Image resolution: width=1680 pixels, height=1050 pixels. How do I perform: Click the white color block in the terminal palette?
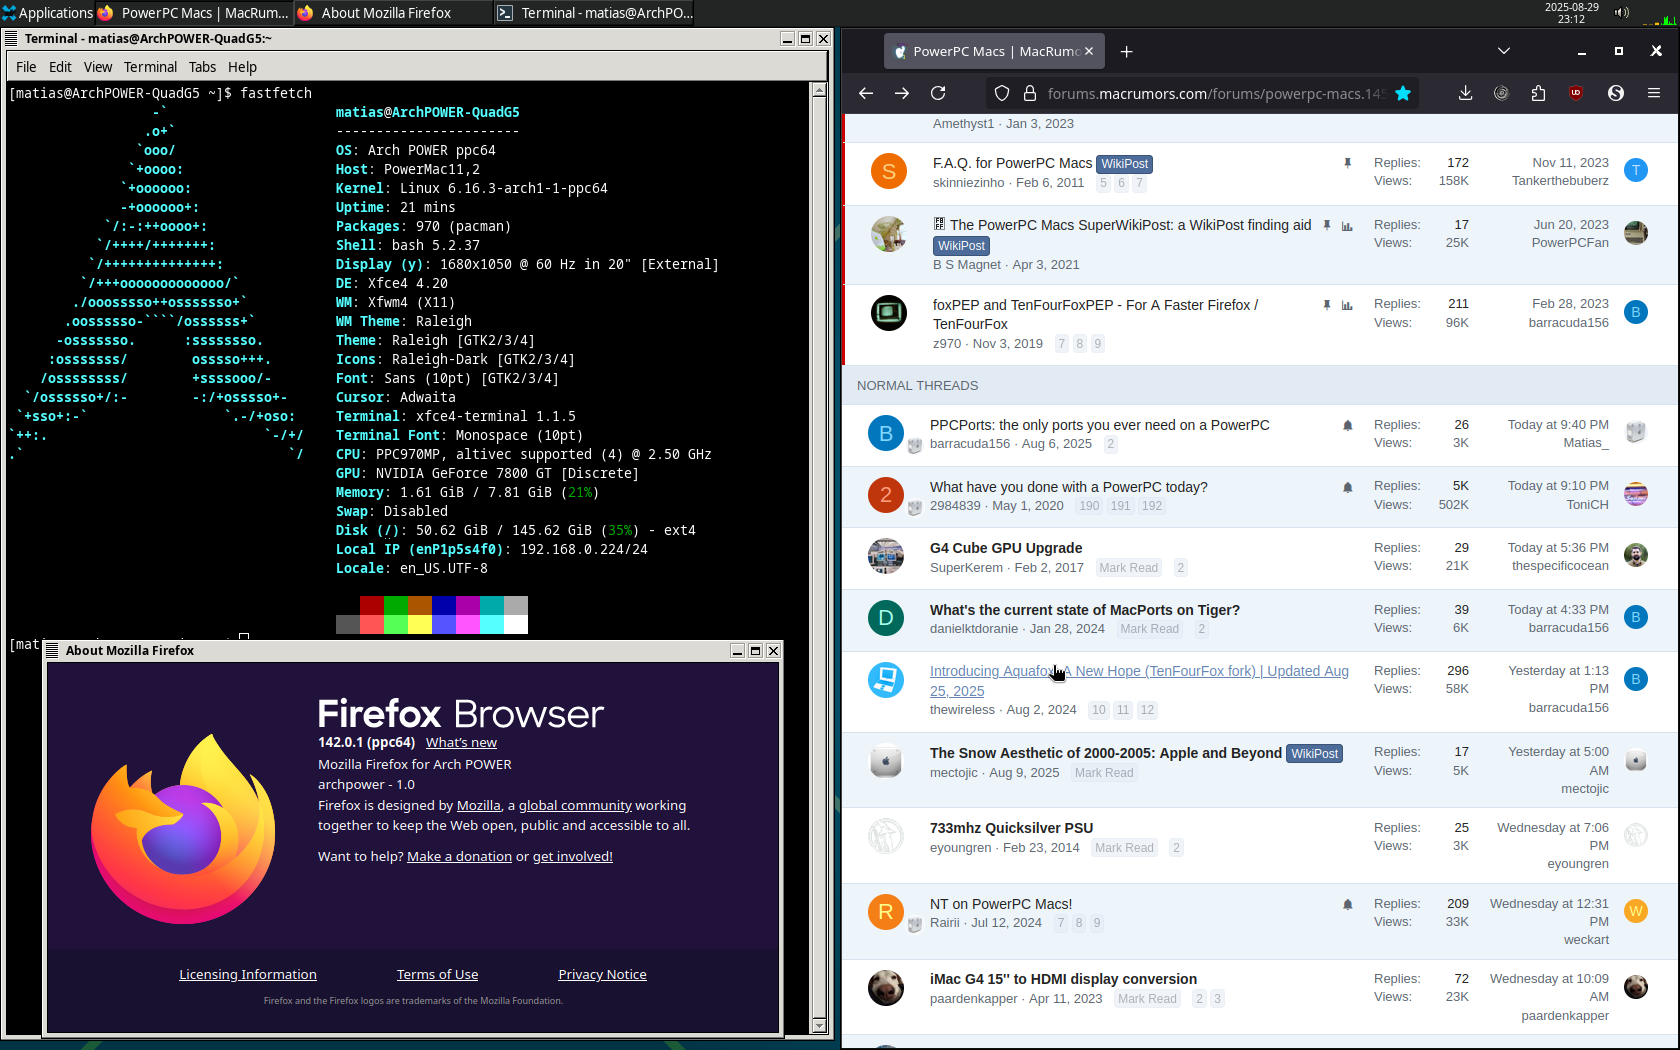tap(516, 624)
